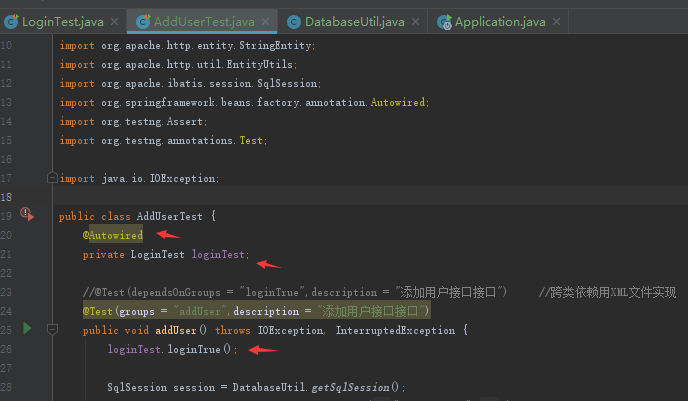Click the loginTrue() call on line 26

(x=199, y=349)
